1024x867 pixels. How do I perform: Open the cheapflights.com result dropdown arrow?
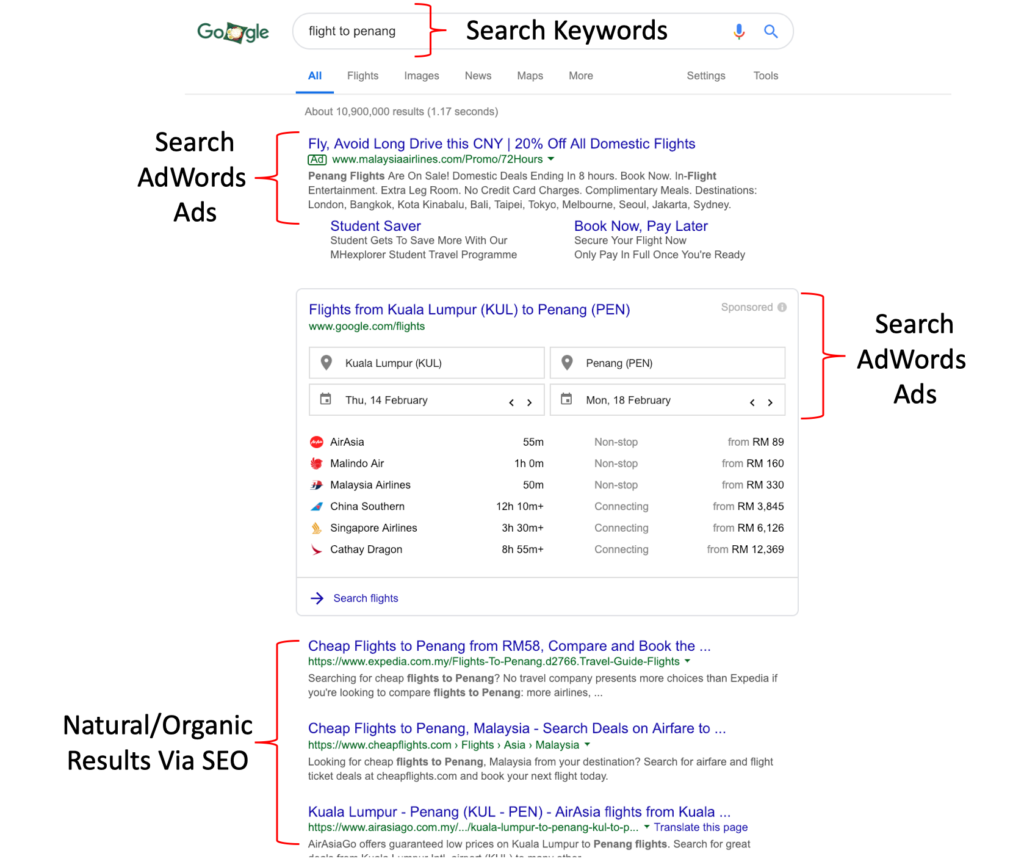[587, 745]
